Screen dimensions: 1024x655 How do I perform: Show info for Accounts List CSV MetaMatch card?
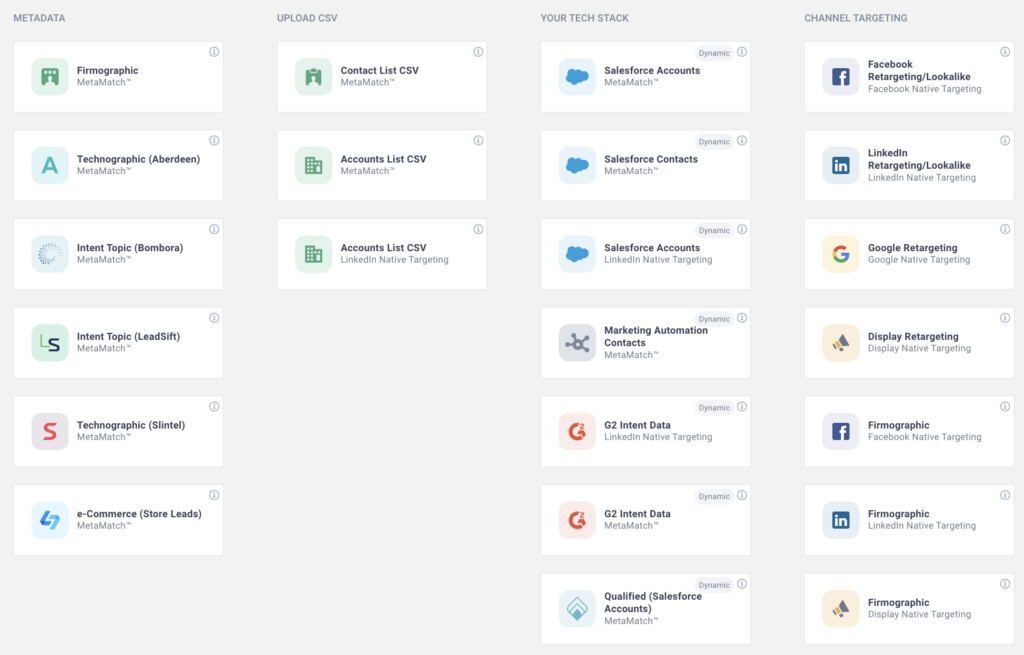tap(478, 140)
